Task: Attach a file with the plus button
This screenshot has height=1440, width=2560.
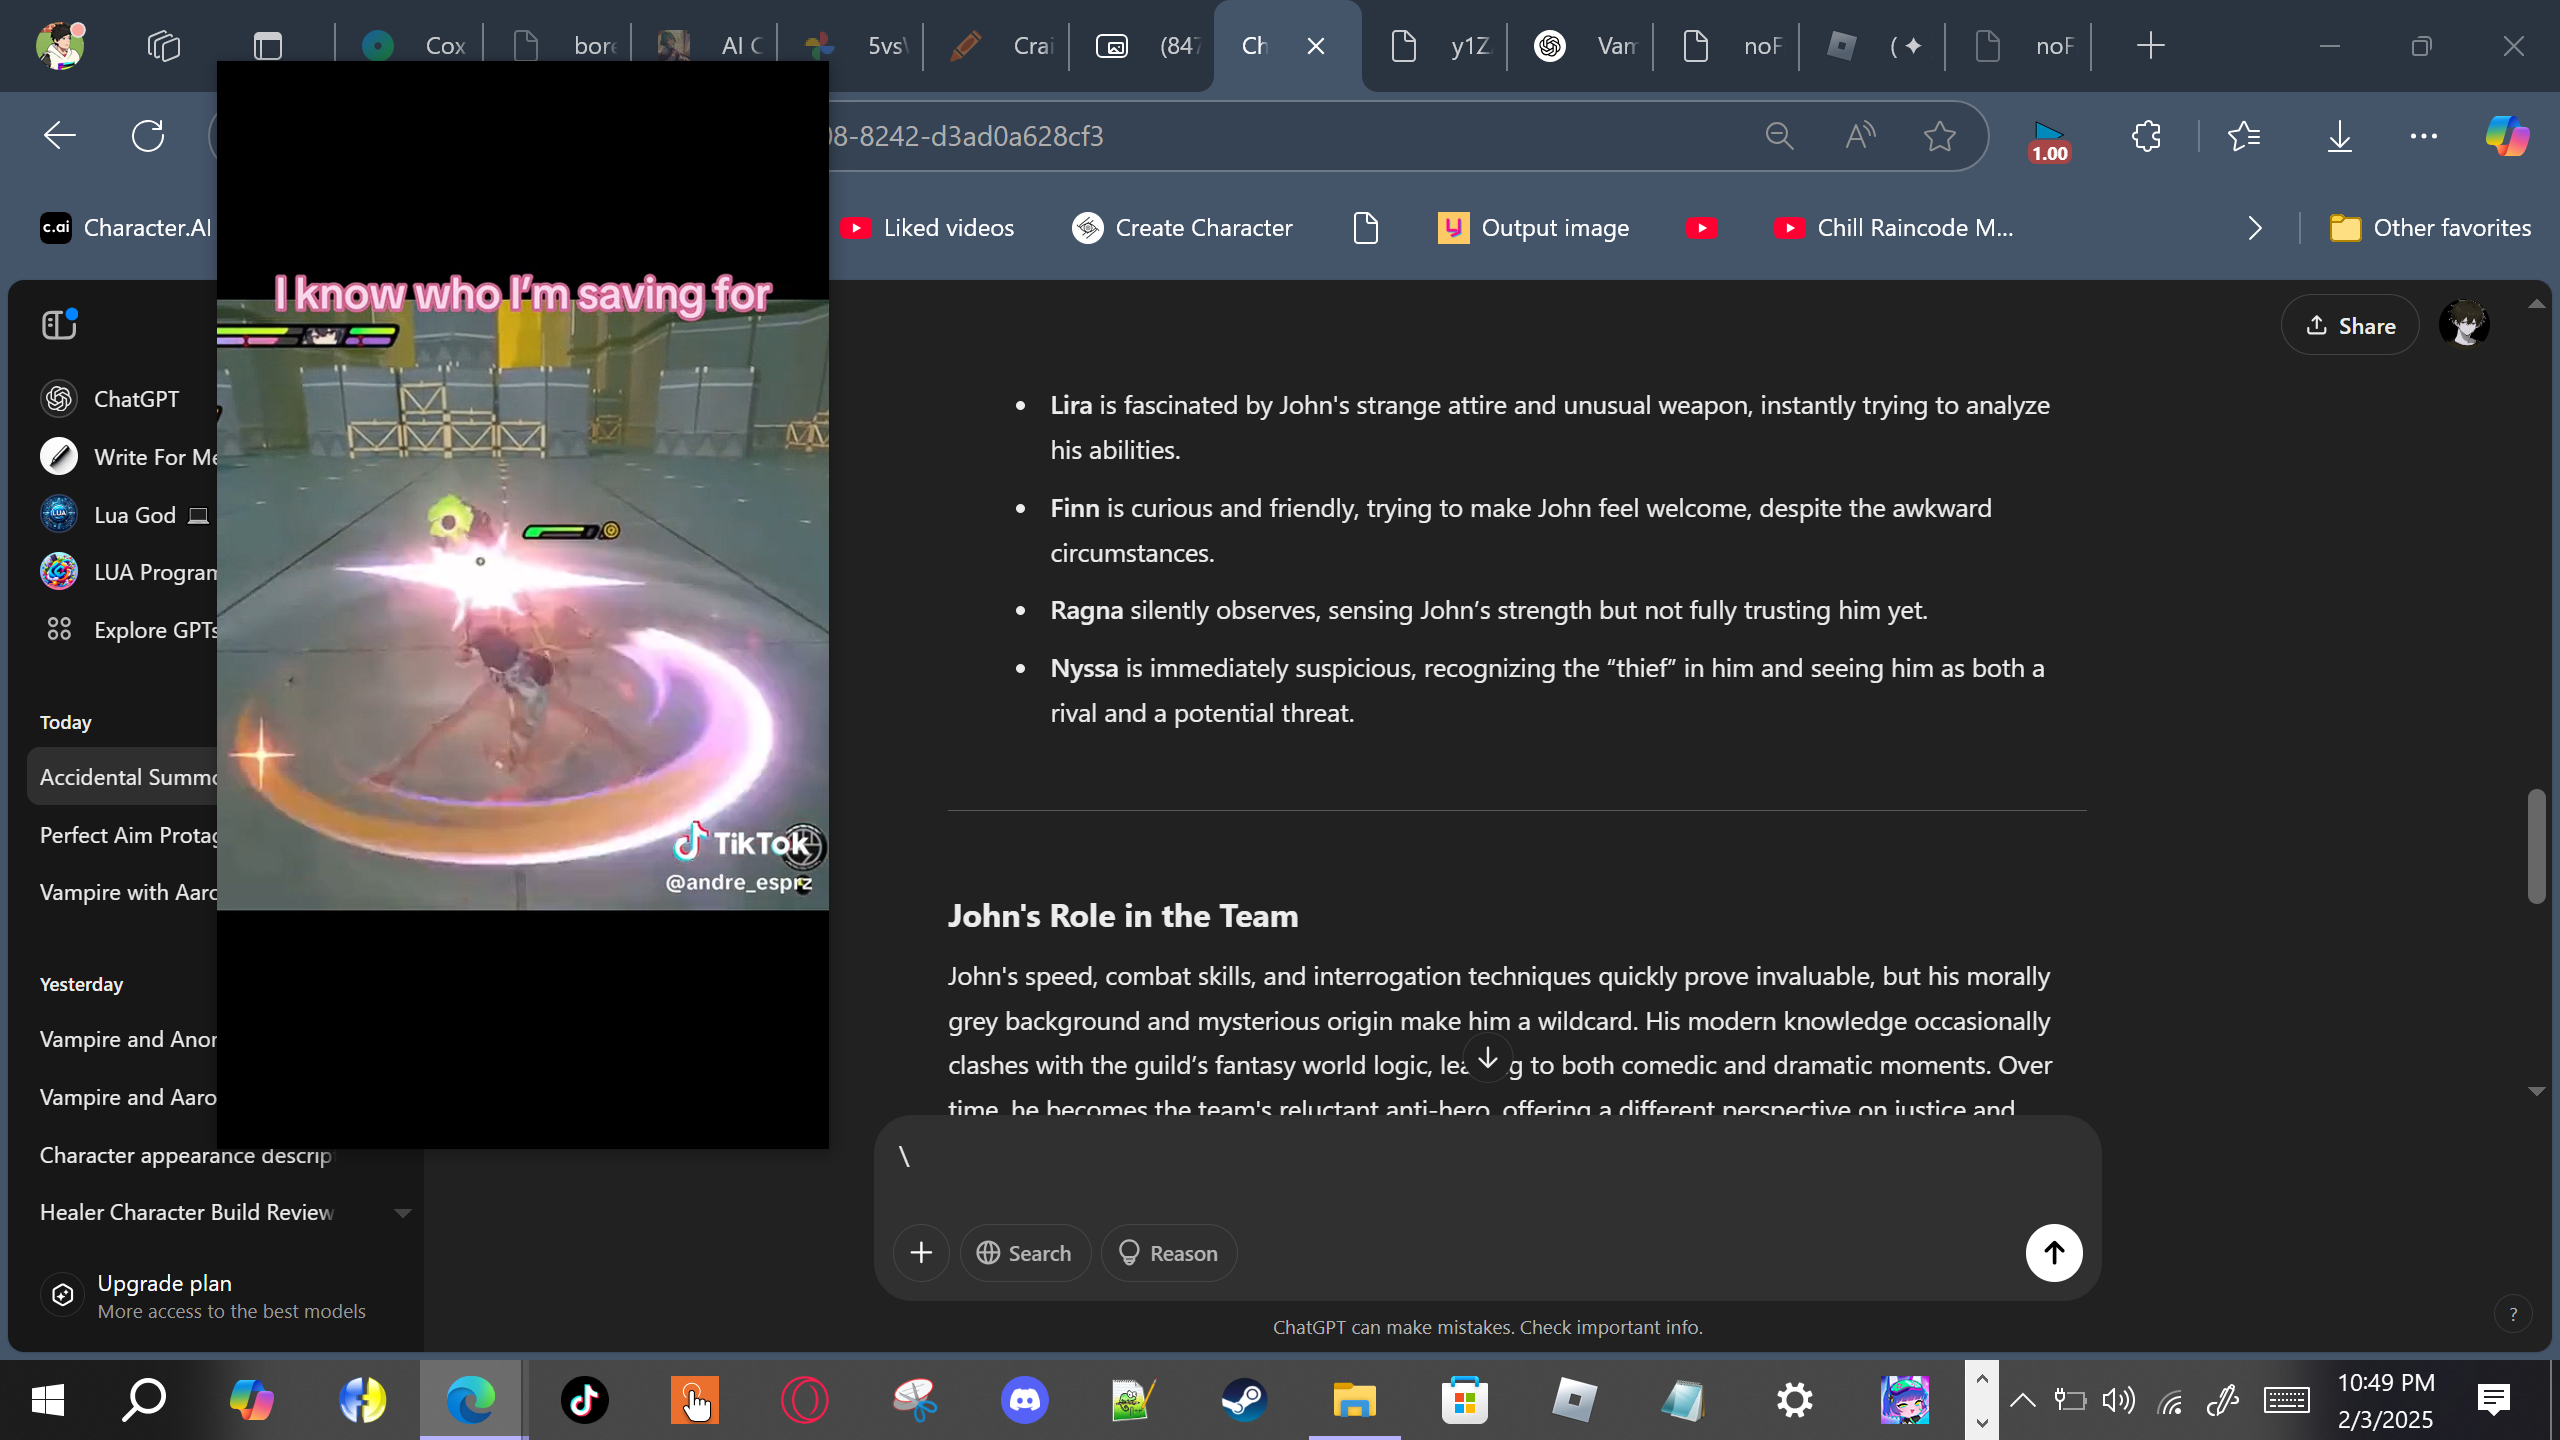Action: pyautogui.click(x=921, y=1253)
